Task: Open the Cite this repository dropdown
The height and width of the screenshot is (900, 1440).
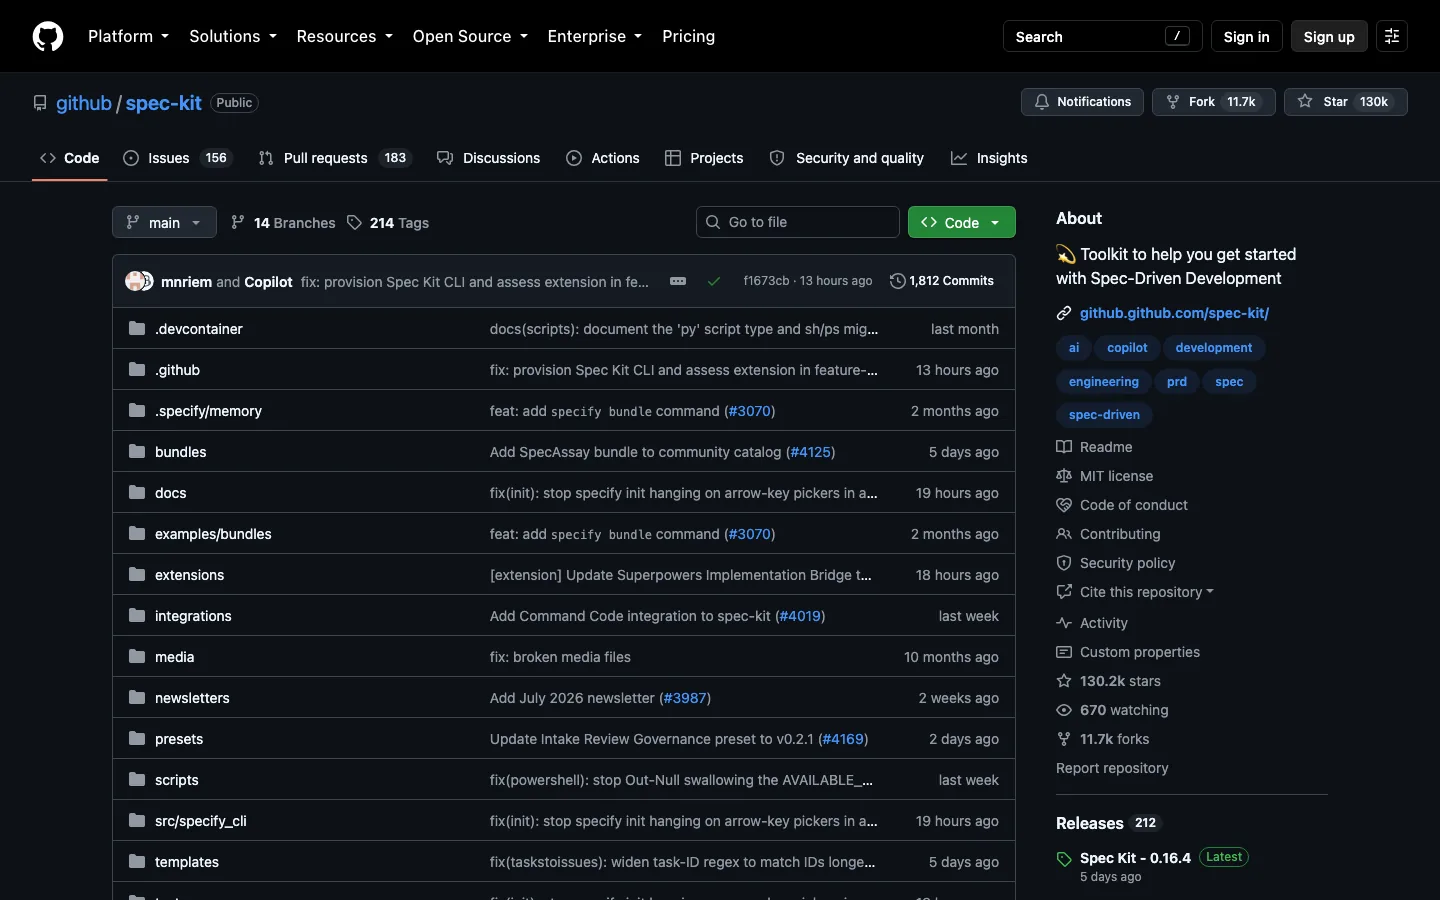Action: [x=1146, y=592]
